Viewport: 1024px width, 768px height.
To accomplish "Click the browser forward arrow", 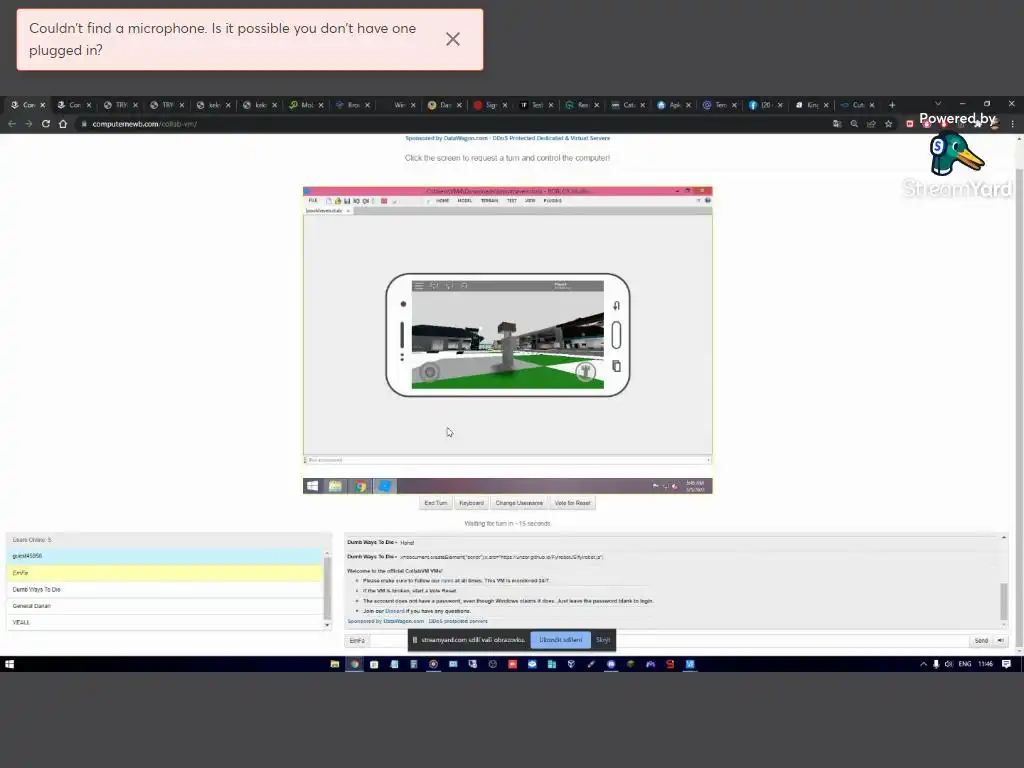I will 29,123.
